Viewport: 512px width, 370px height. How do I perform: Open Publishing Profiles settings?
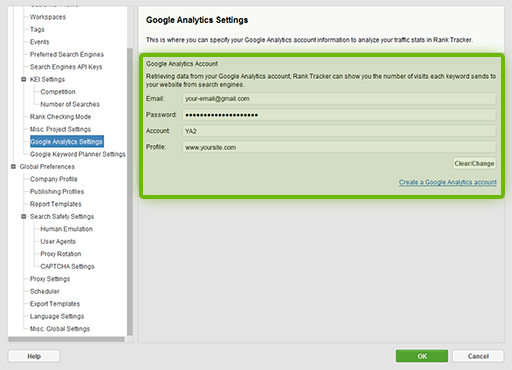point(57,192)
